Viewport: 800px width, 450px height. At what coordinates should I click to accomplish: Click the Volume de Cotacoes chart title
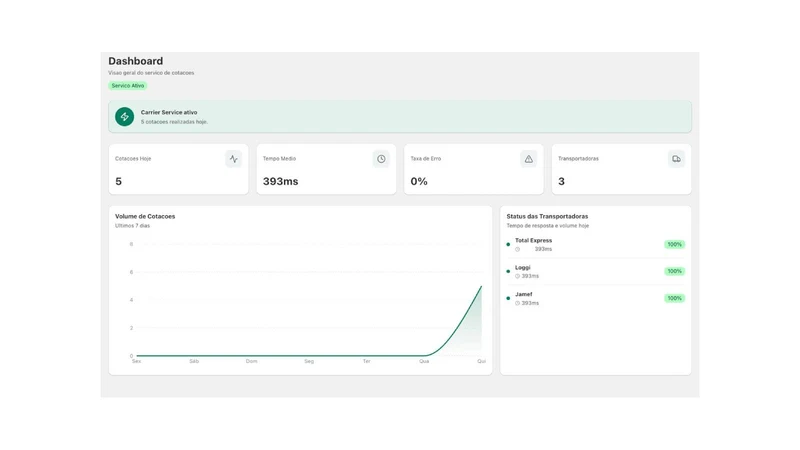(145, 216)
